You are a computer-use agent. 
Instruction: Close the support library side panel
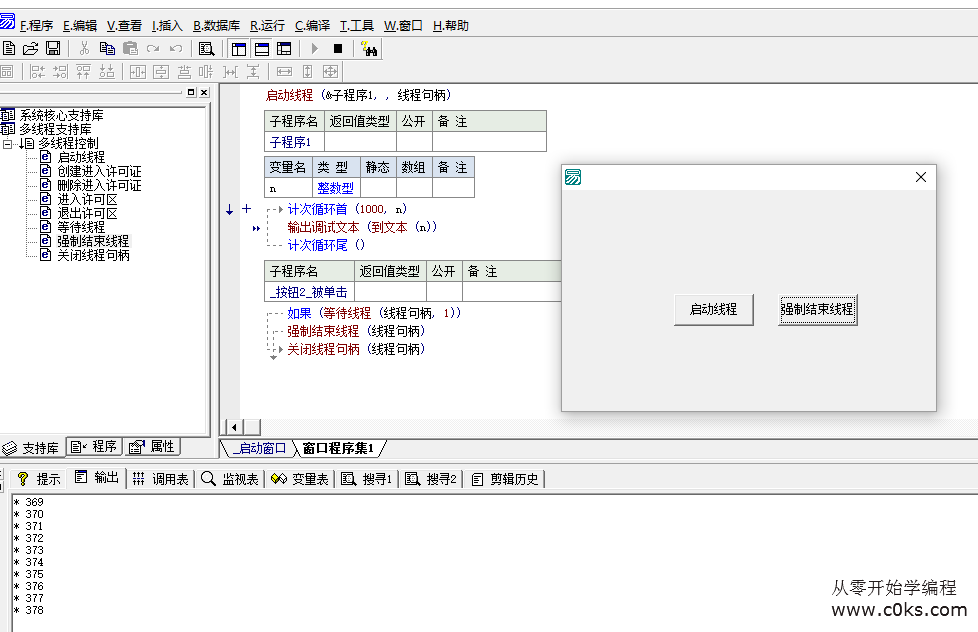[x=204, y=92]
